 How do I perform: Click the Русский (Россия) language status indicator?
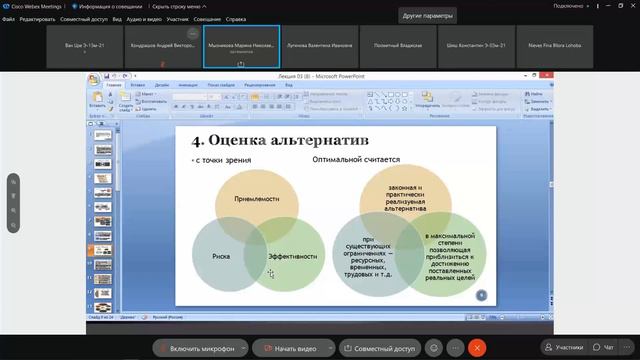click(167, 317)
